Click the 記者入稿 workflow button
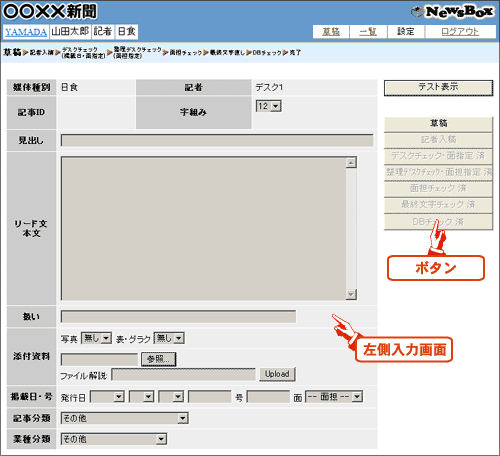Viewport: 500px width, 456px height. pyautogui.click(x=438, y=140)
